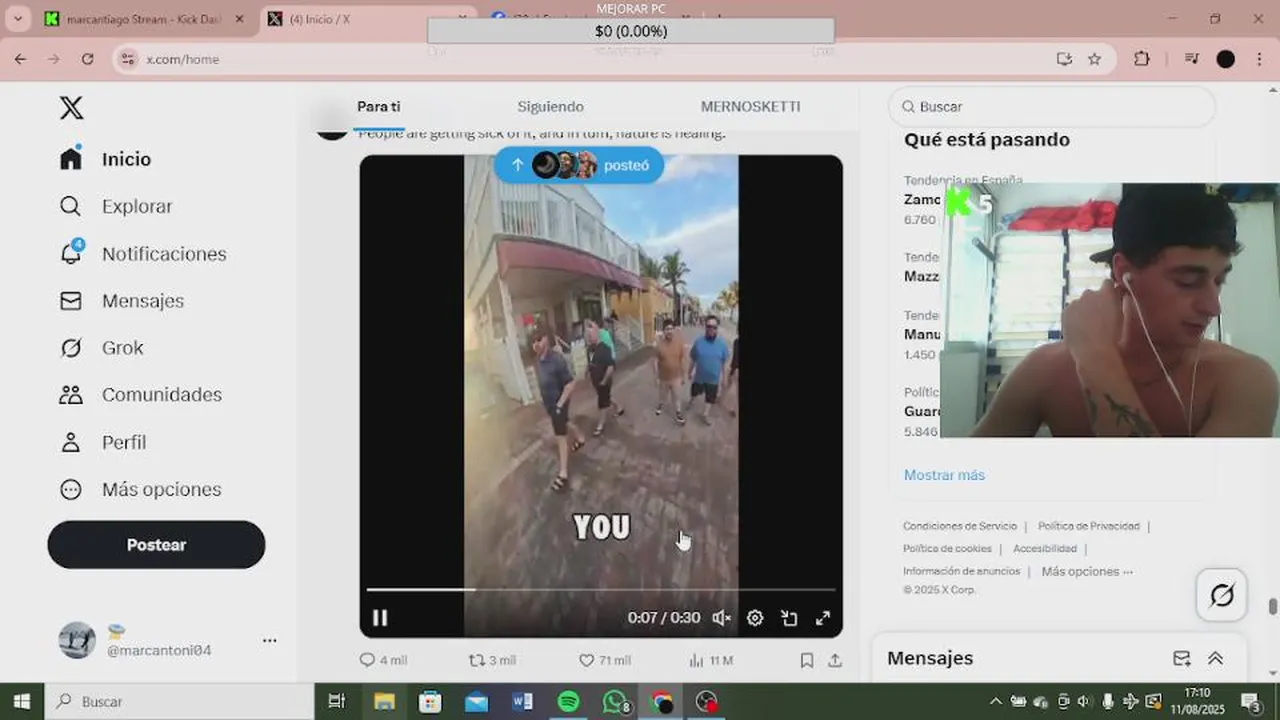This screenshot has width=1280, height=720.
Task: Bookmark this page with star icon
Action: click(1094, 59)
